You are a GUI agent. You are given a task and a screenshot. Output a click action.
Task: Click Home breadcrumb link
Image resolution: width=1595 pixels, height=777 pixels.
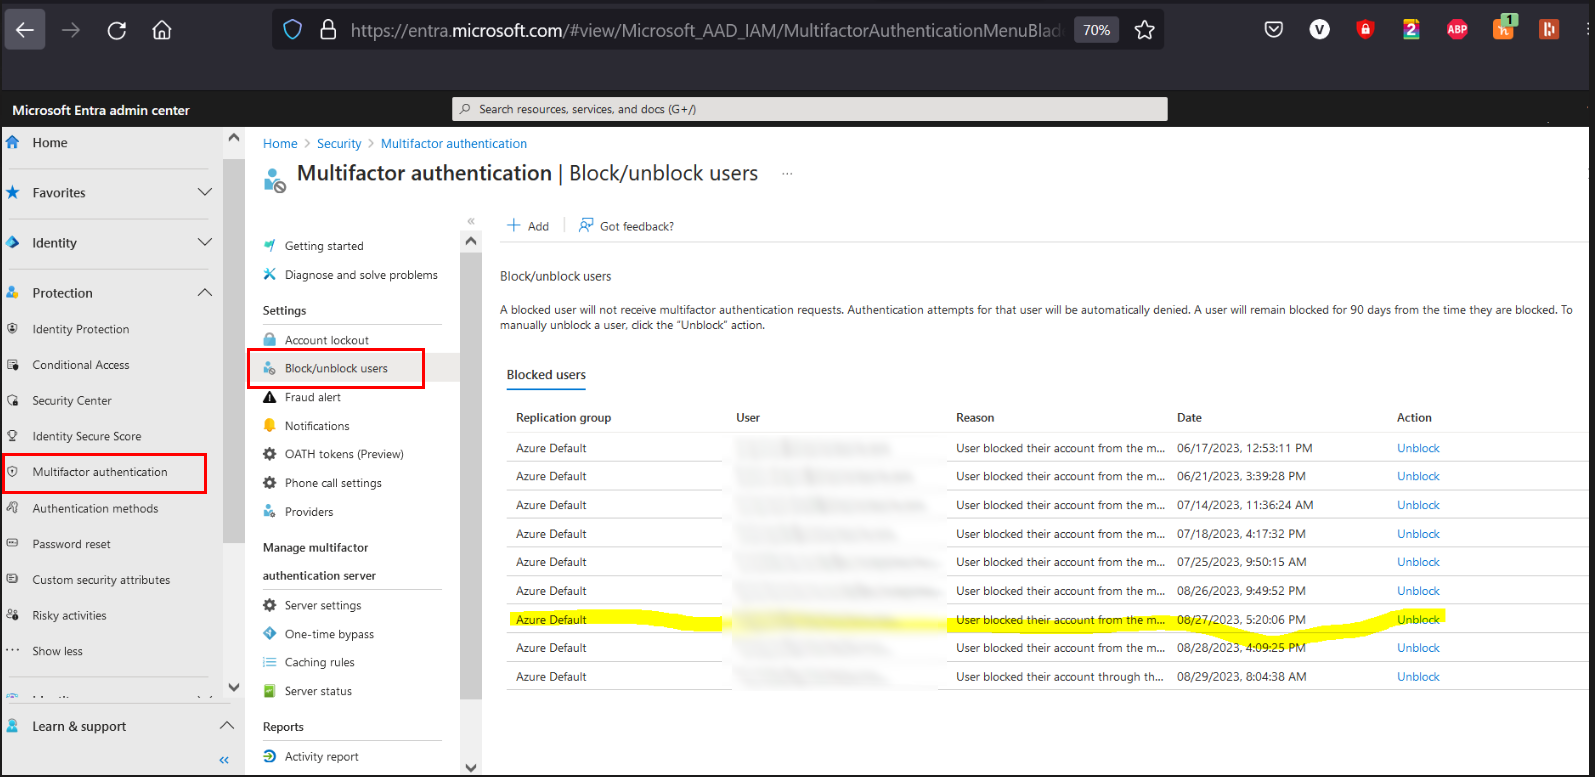point(280,144)
